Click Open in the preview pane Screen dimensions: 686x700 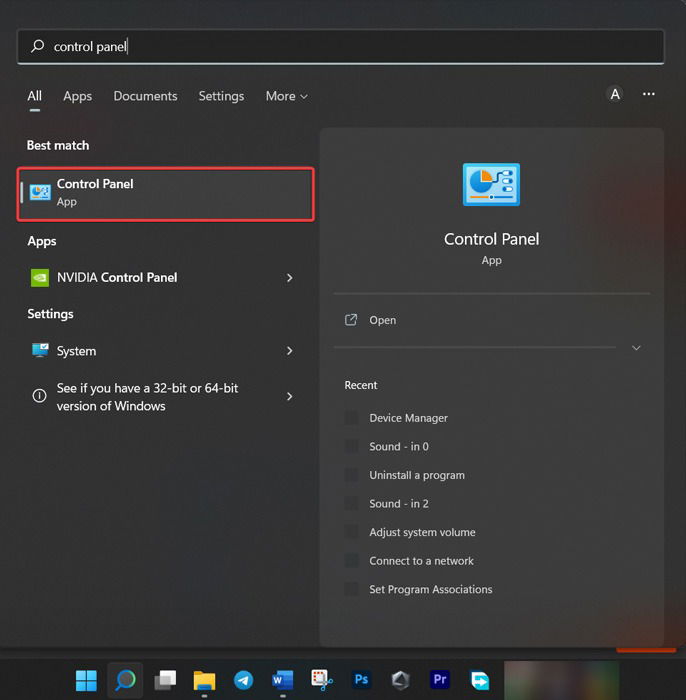(x=382, y=320)
